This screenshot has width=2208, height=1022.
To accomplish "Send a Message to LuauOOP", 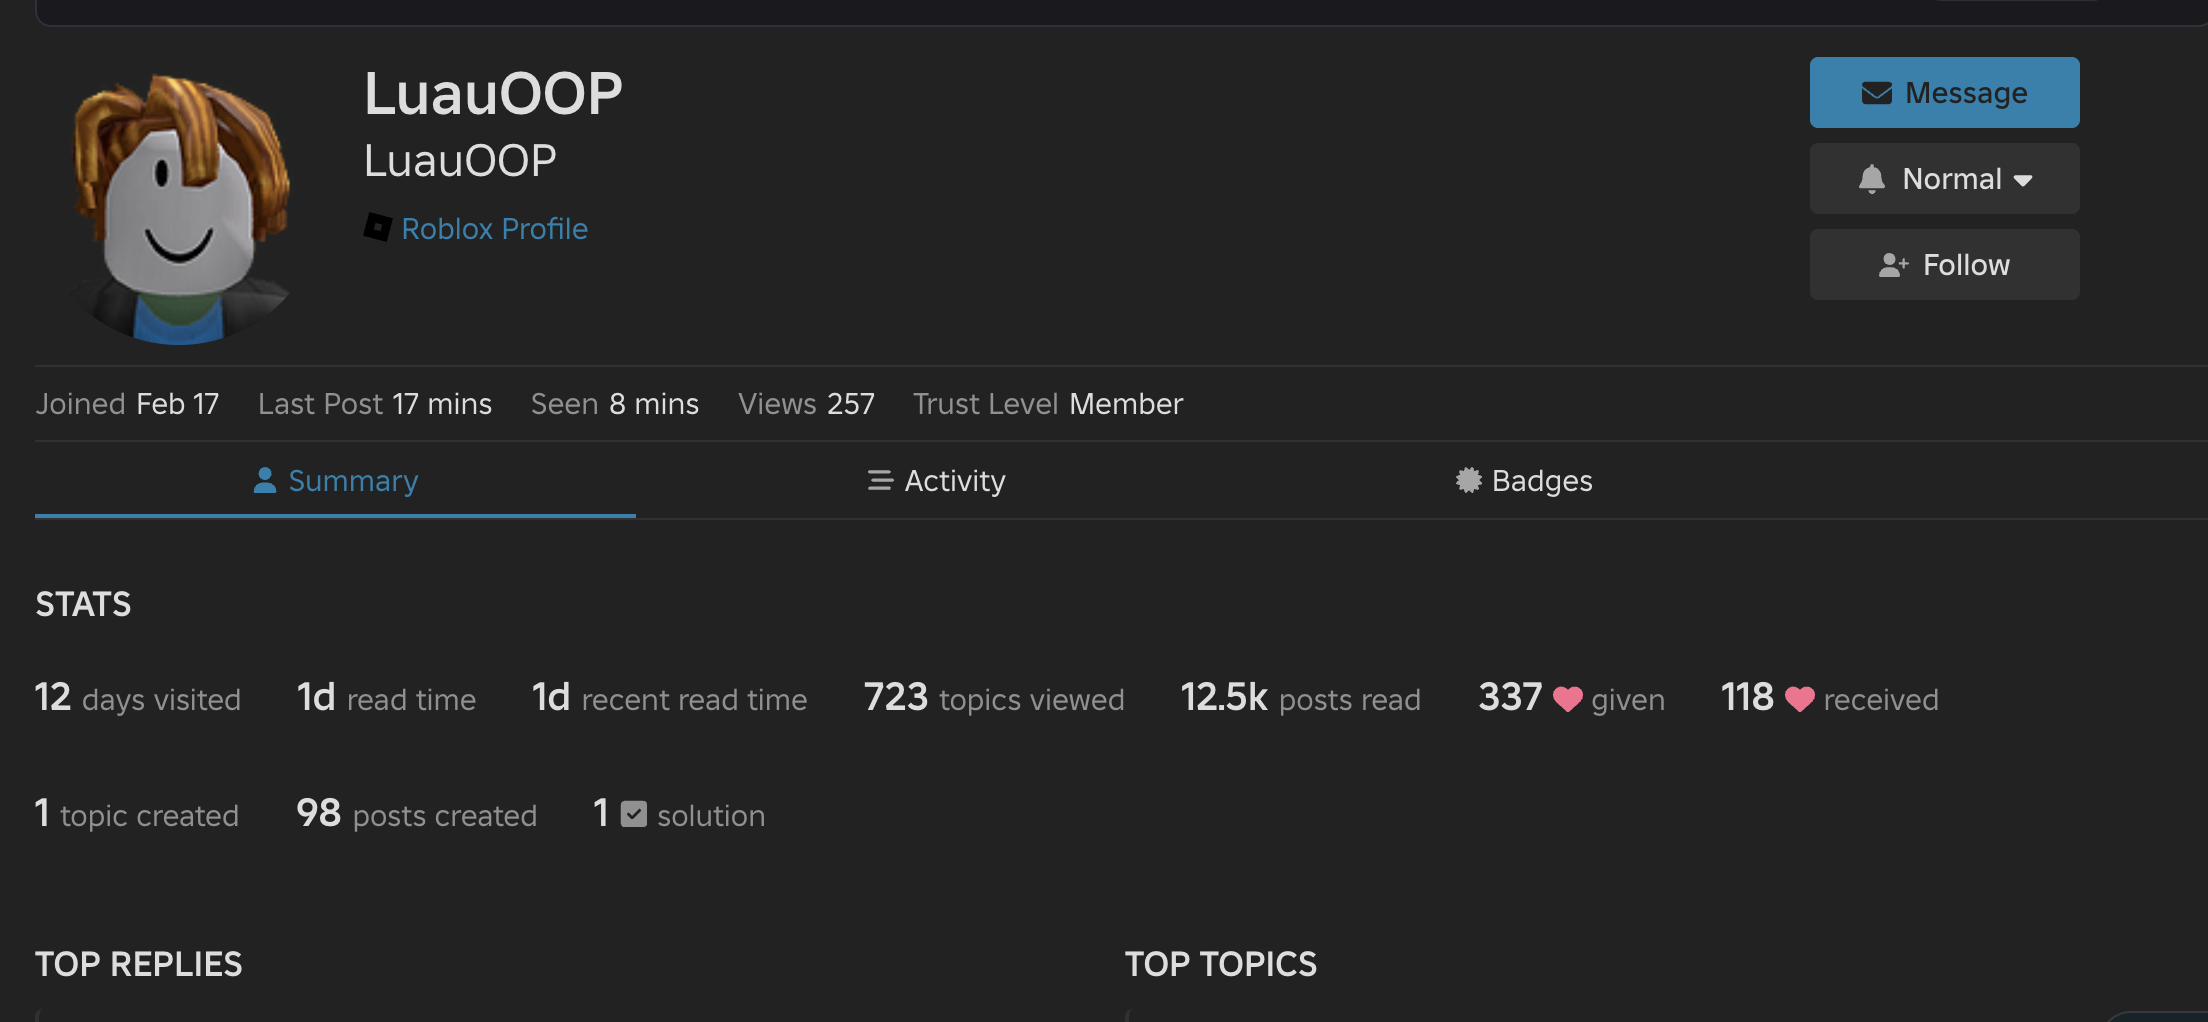I will 1944,93.
